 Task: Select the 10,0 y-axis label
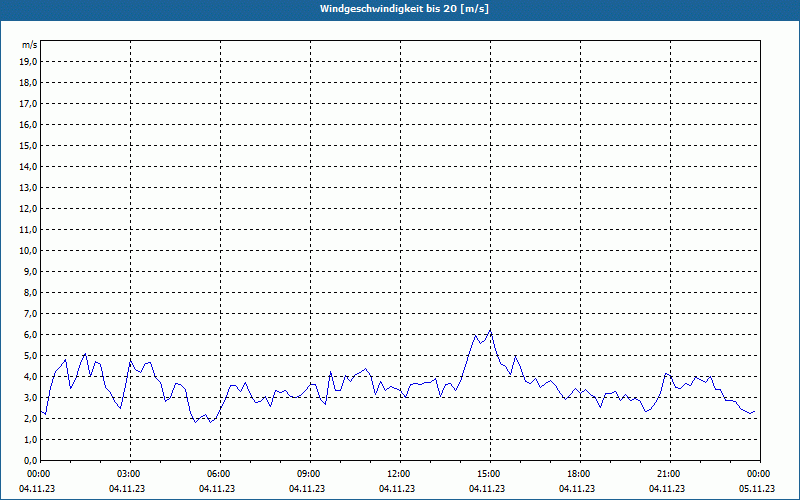(x=29, y=251)
